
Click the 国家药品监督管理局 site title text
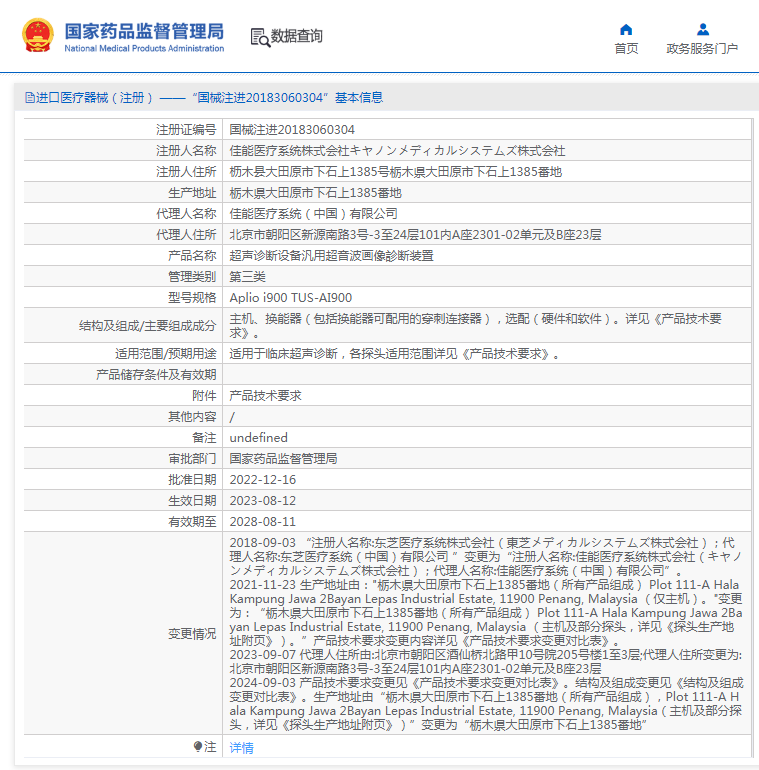(x=144, y=31)
